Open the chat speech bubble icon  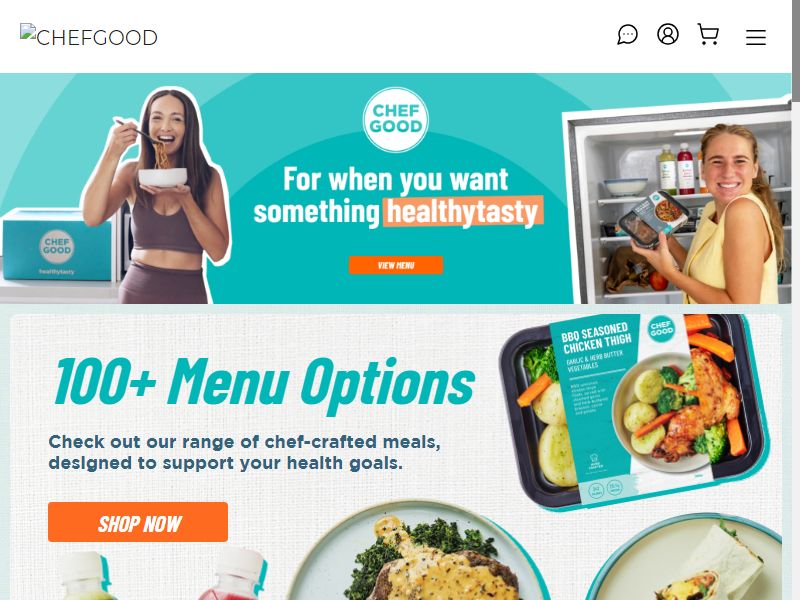pos(627,35)
